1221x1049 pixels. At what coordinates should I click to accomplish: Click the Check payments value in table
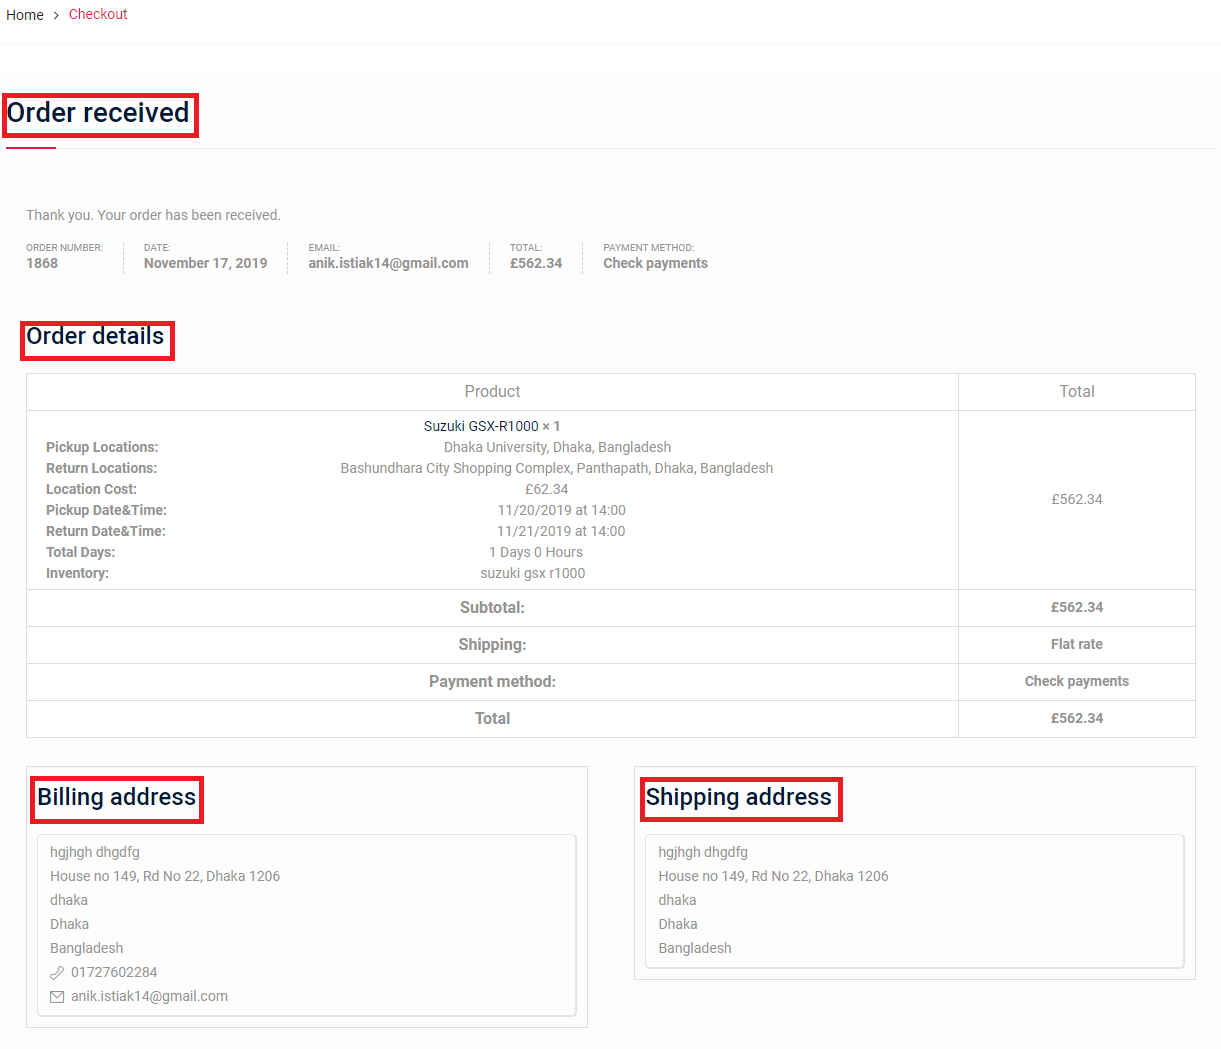click(x=1076, y=682)
